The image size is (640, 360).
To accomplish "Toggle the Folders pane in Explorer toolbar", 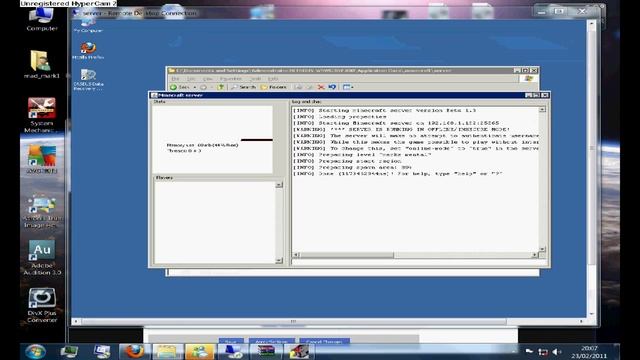I will pyautogui.click(x=273, y=87).
